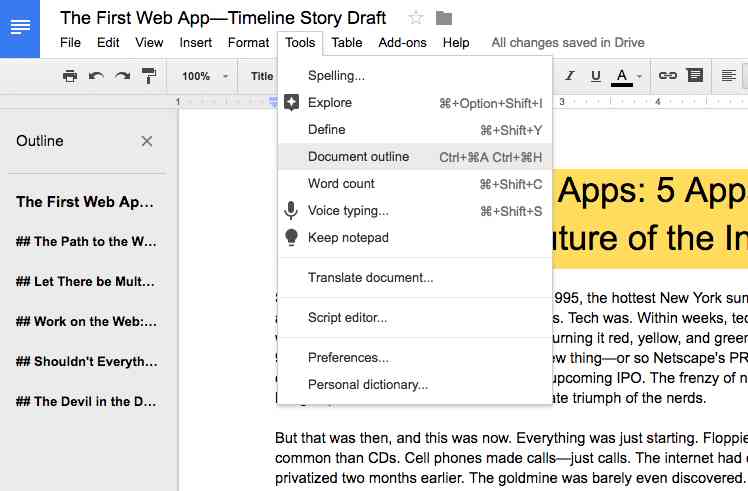Image resolution: width=748 pixels, height=491 pixels.
Task: Undo the last action with undo arrow
Action: (96, 76)
